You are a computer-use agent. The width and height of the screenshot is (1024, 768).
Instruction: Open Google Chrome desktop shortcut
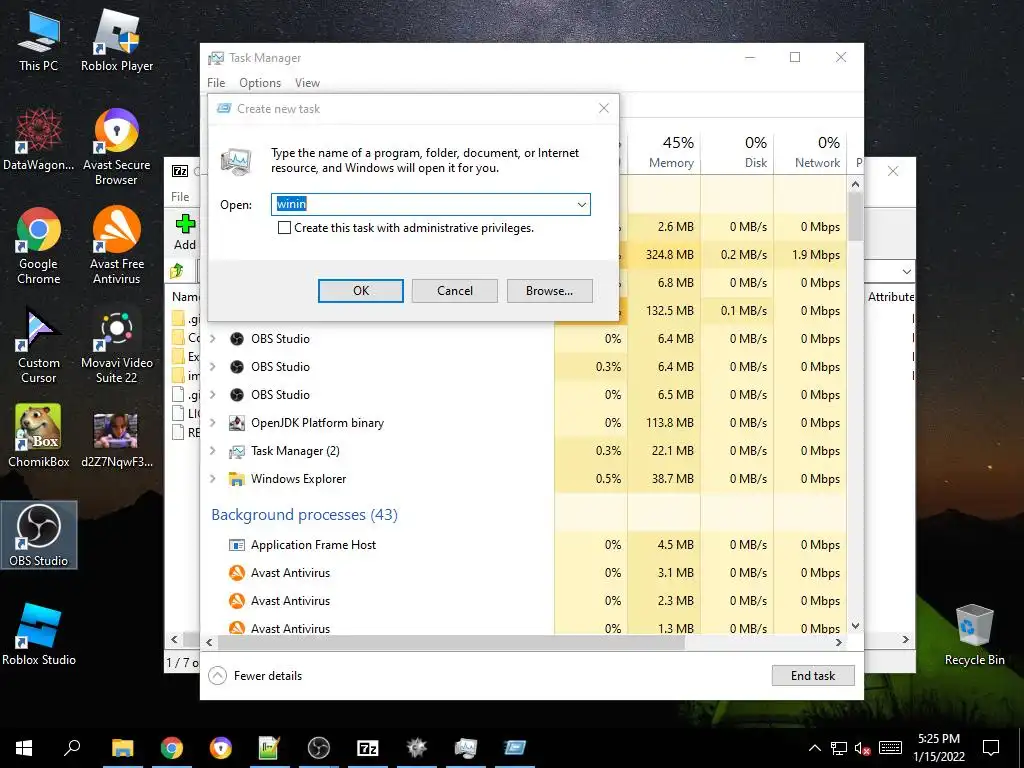click(39, 247)
